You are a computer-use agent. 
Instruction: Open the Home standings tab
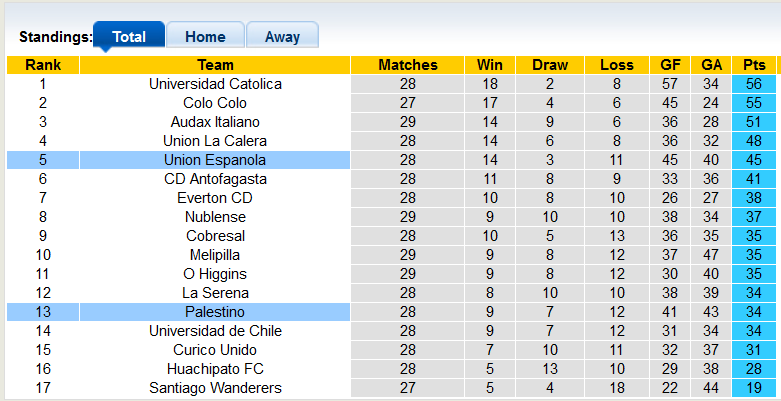click(x=205, y=37)
